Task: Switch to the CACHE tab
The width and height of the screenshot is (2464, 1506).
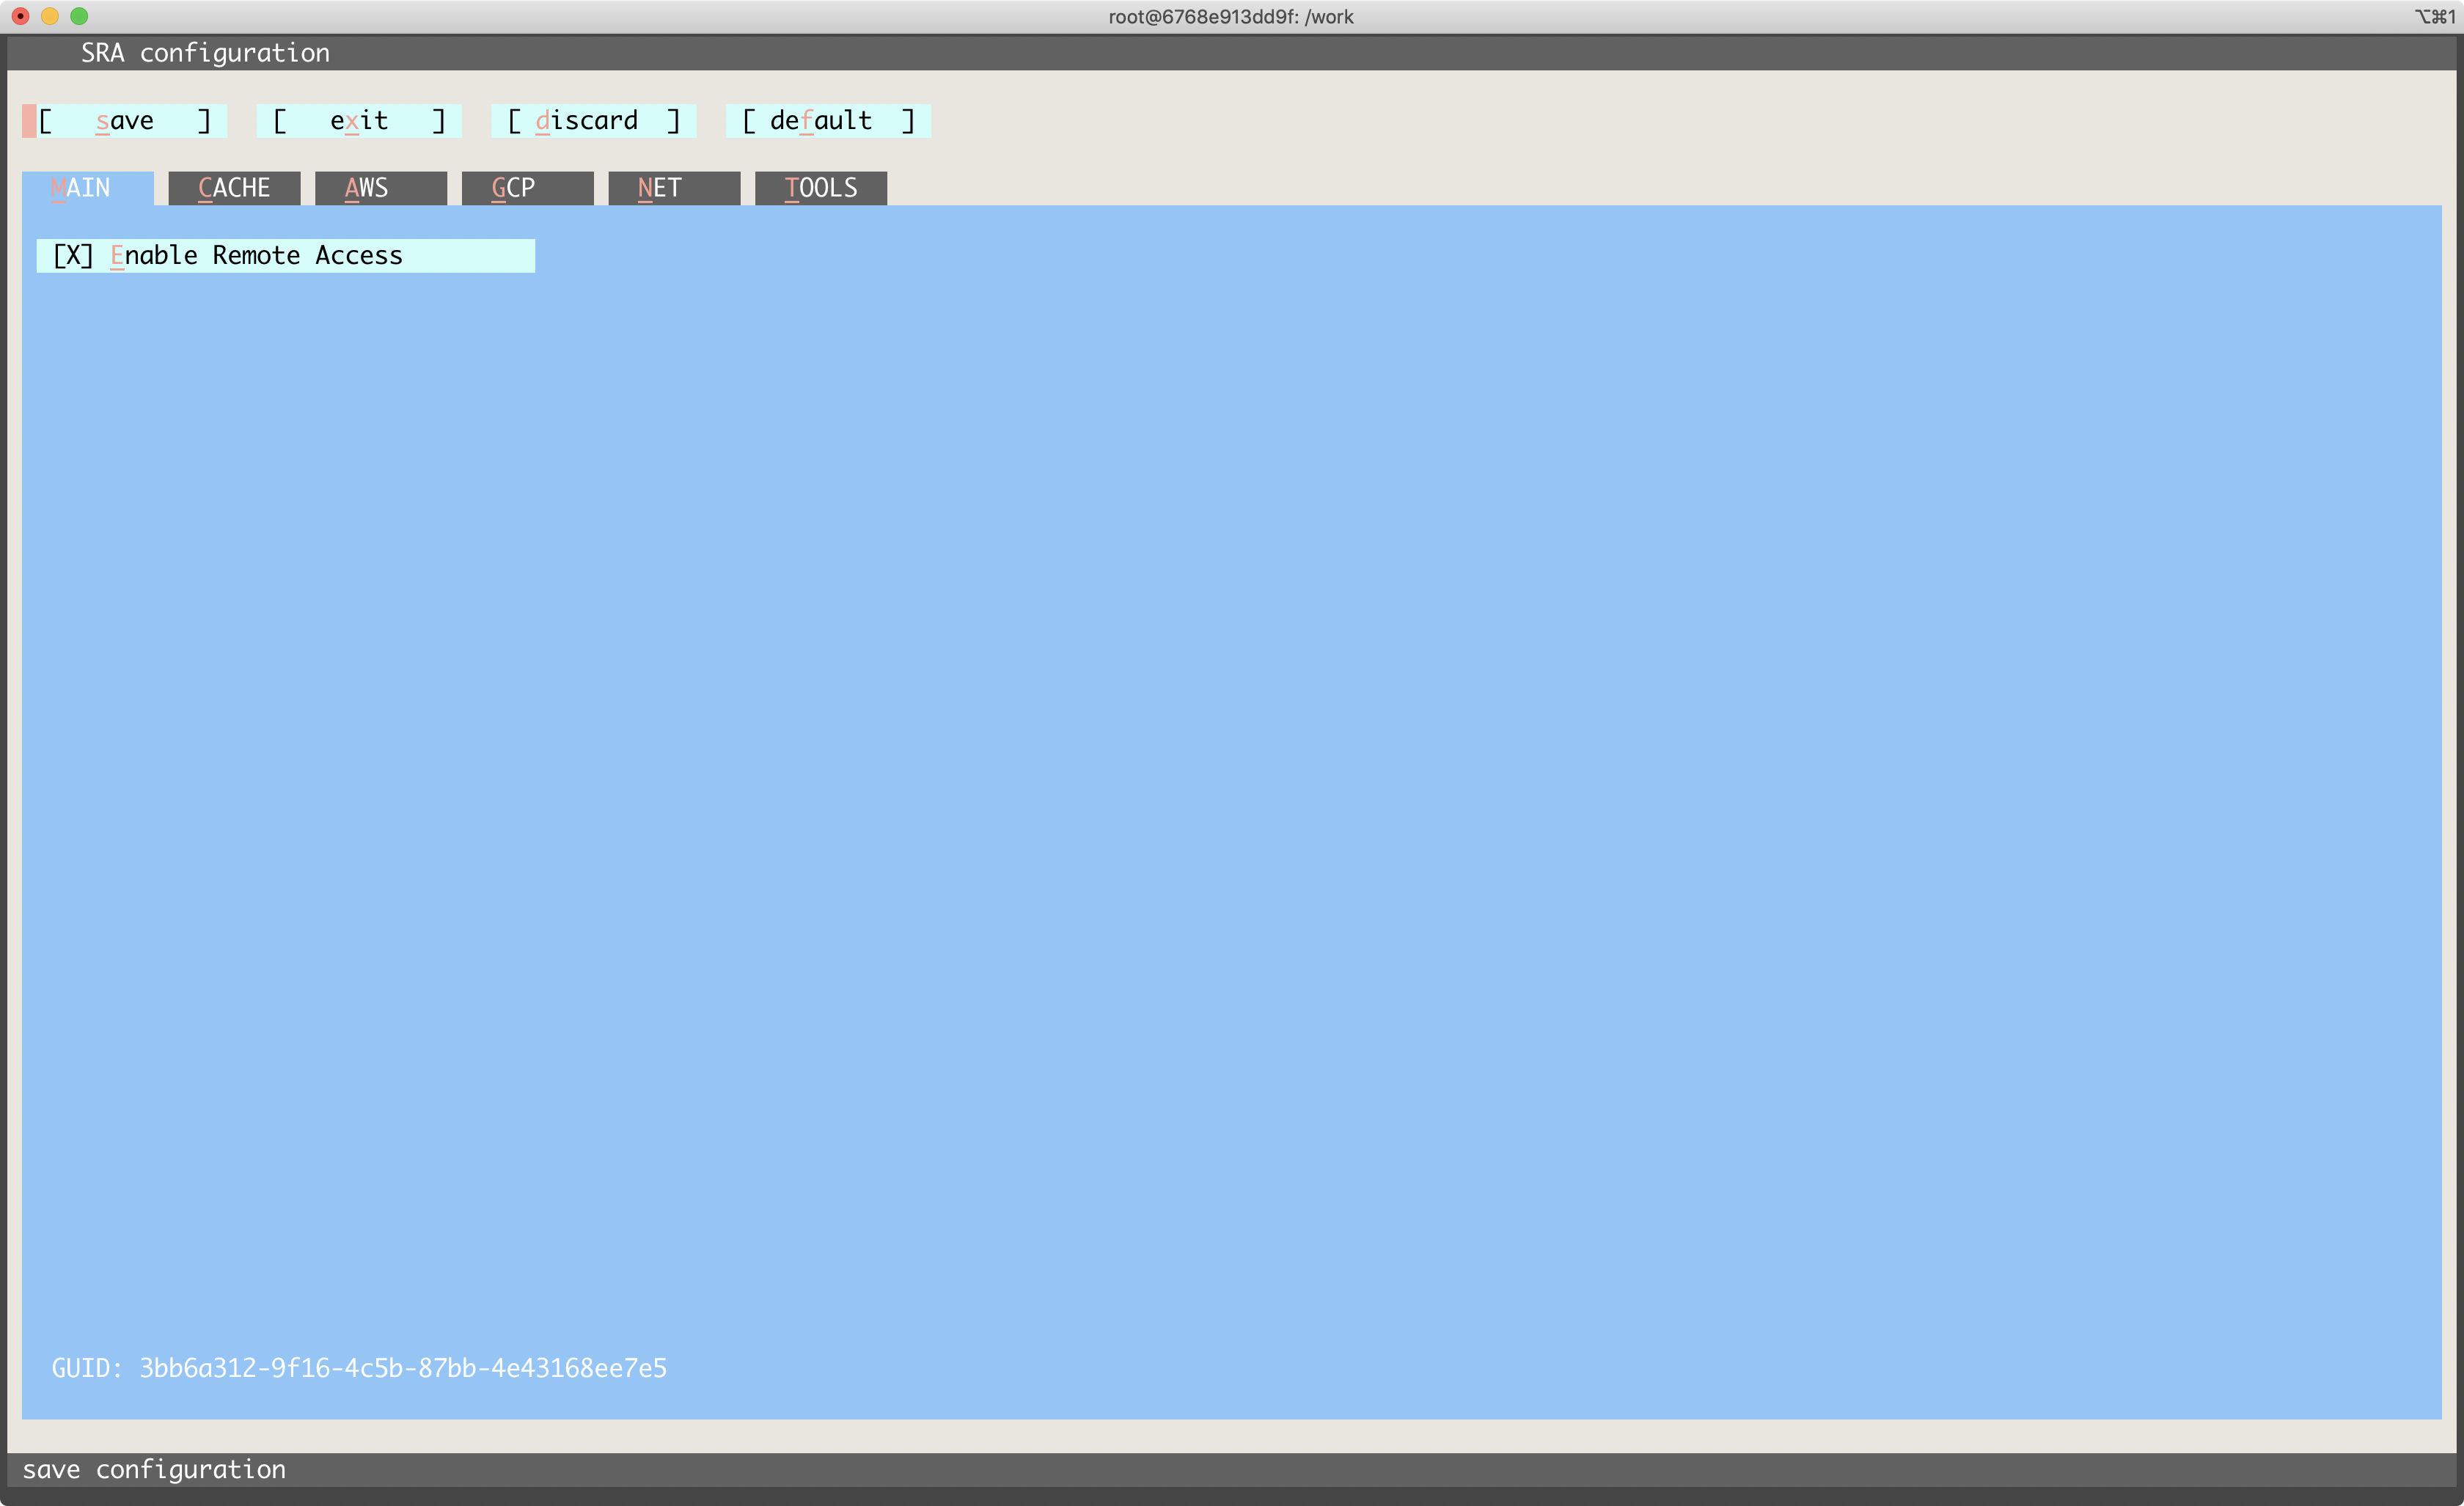Action: click(x=234, y=188)
